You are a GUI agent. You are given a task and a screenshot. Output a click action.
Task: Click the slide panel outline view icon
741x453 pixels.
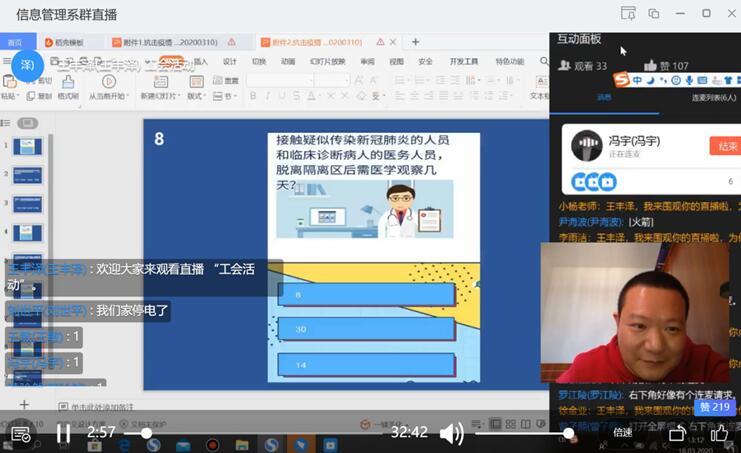click(x=5, y=123)
